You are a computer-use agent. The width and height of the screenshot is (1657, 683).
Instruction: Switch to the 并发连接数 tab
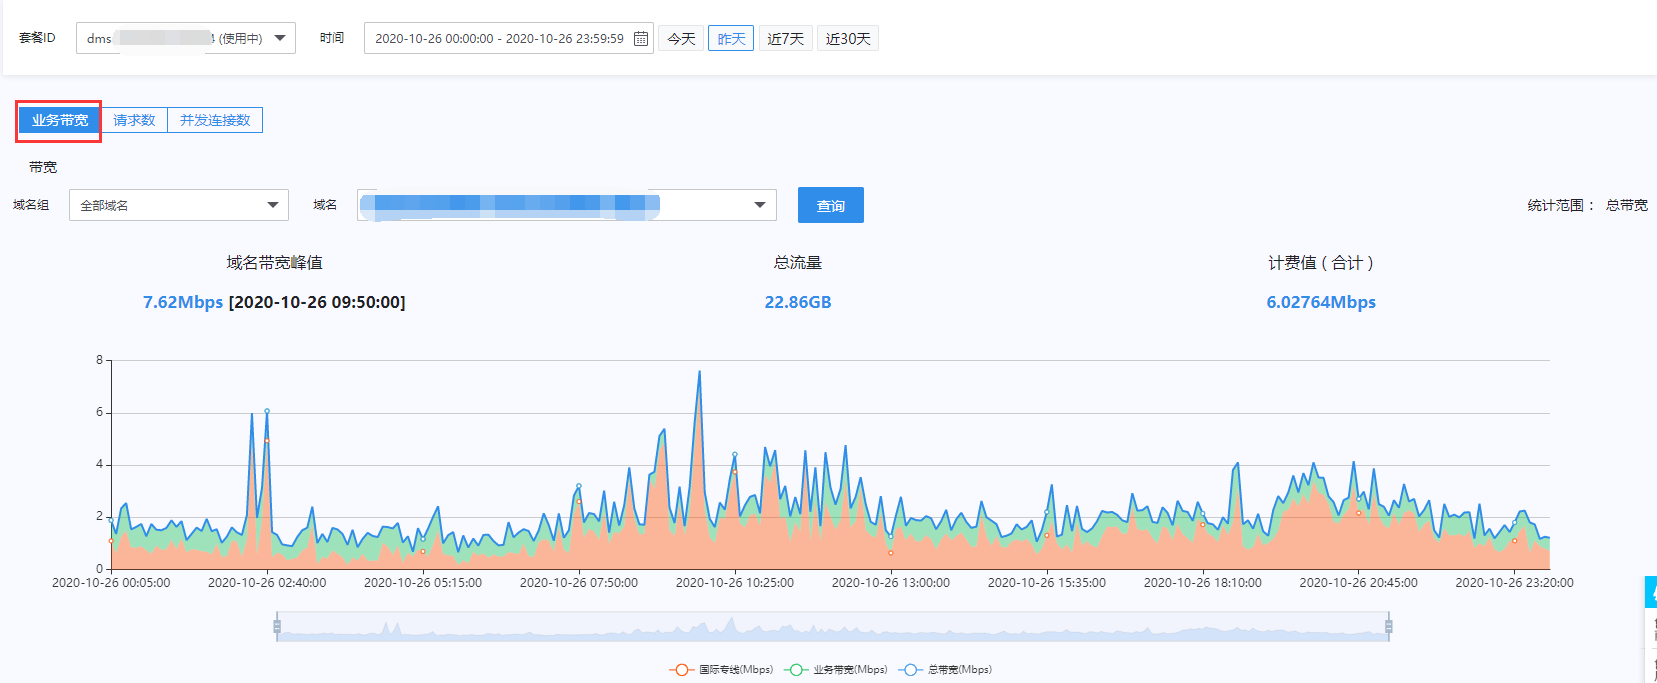pyautogui.click(x=215, y=120)
